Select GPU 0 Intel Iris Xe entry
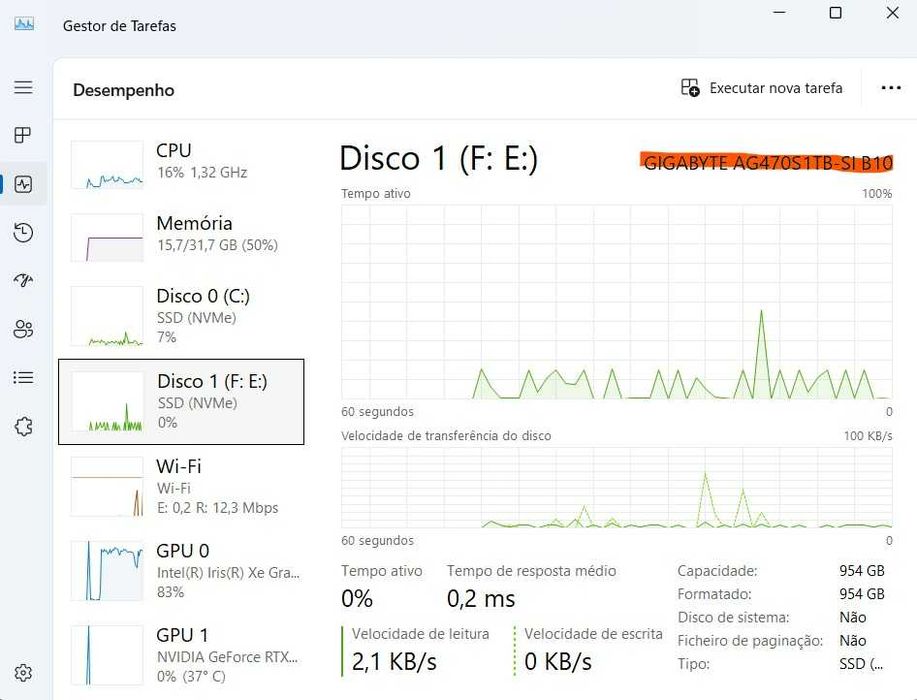The width and height of the screenshot is (917, 700). coord(181,571)
